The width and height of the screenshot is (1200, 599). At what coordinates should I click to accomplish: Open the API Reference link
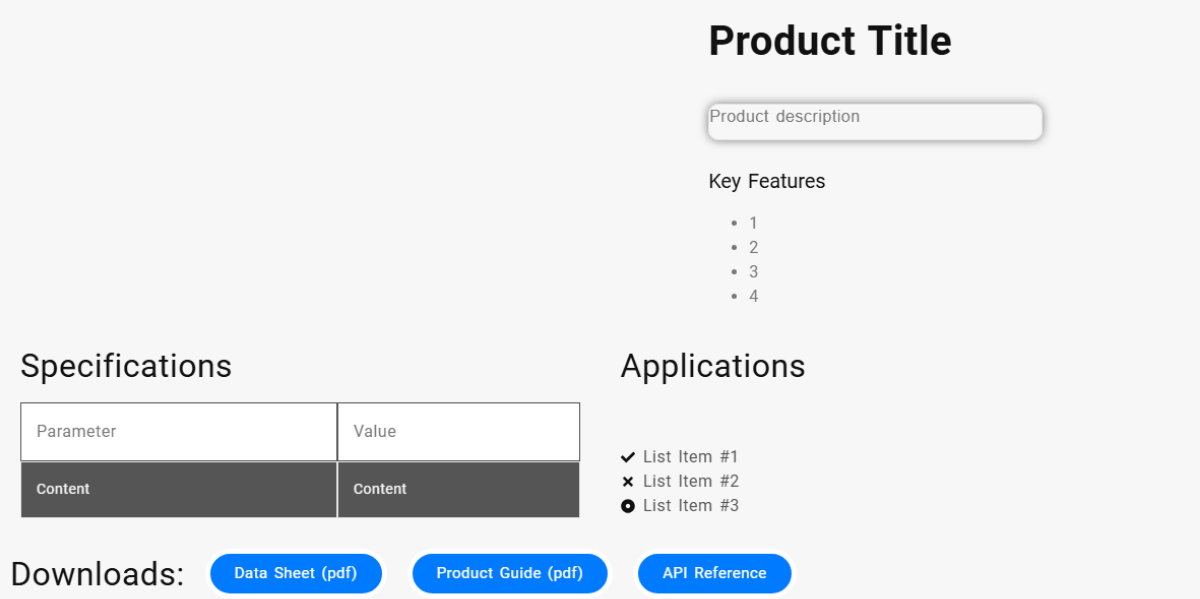tap(714, 574)
